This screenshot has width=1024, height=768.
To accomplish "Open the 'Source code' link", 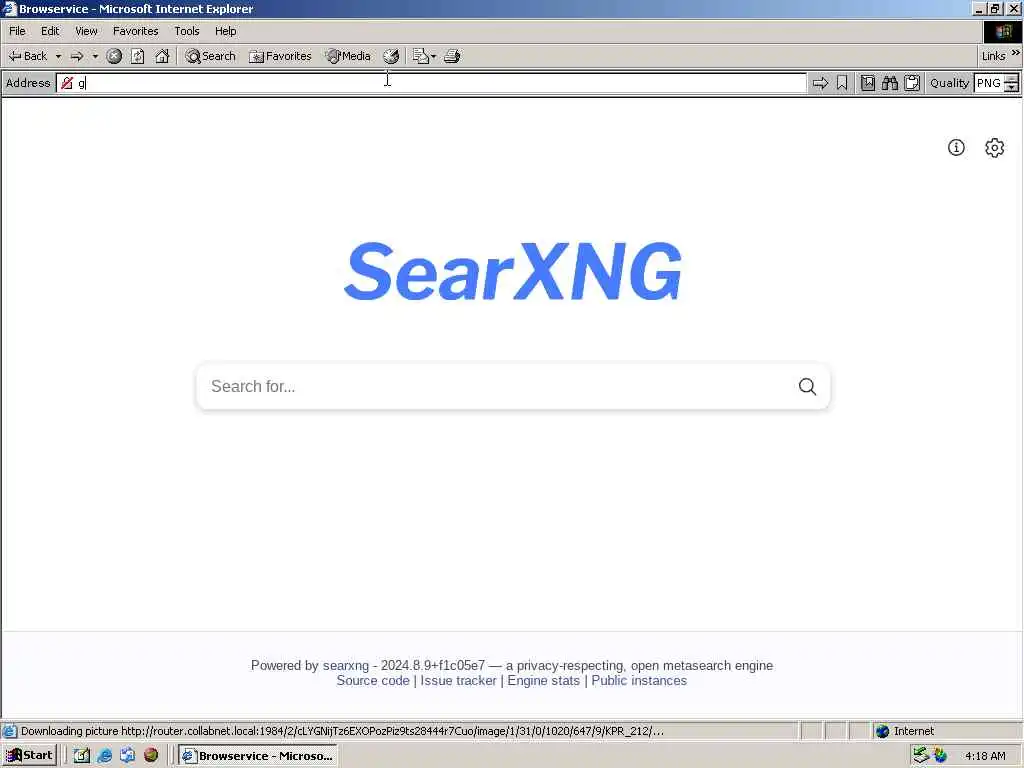I will tap(373, 680).
